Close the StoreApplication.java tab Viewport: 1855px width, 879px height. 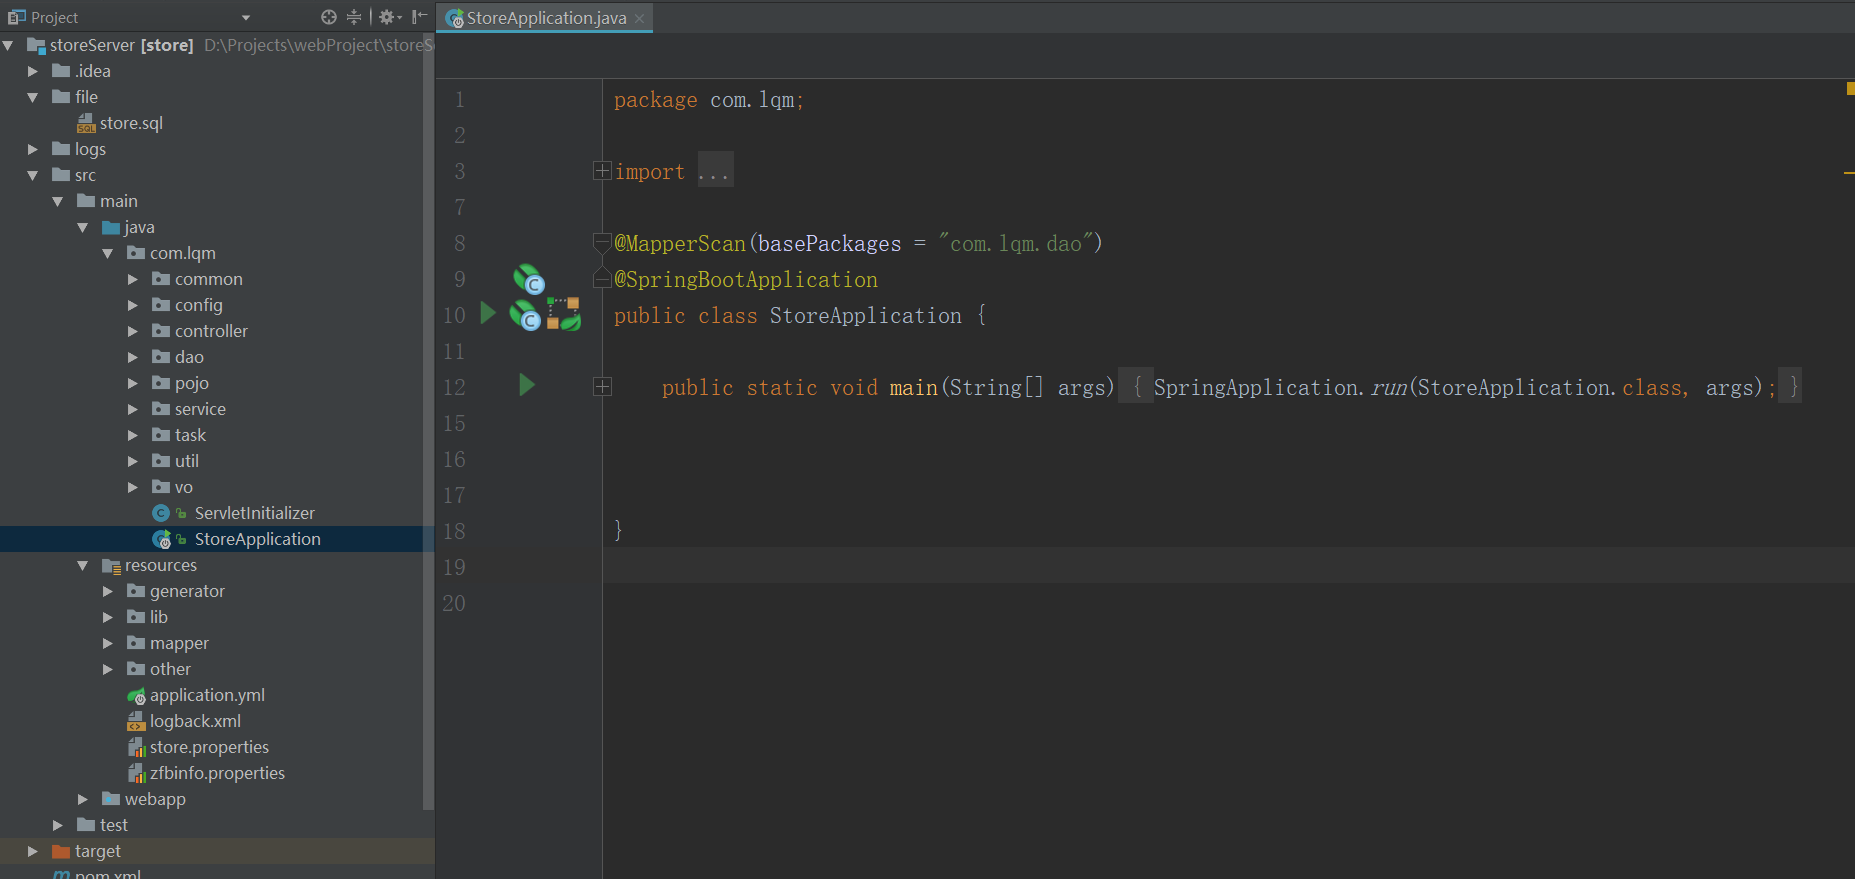pos(640,18)
